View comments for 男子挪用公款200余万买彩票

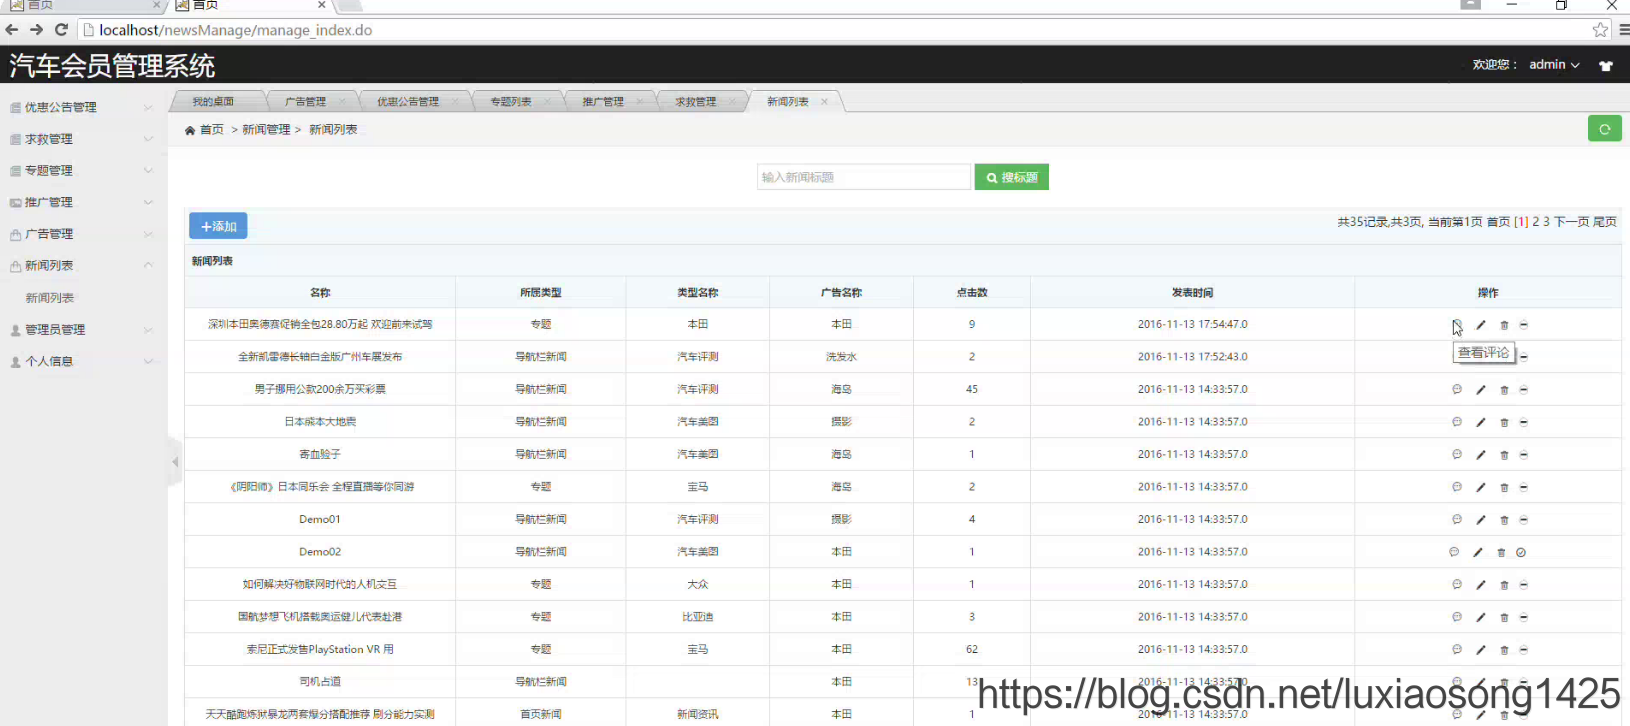1457,389
